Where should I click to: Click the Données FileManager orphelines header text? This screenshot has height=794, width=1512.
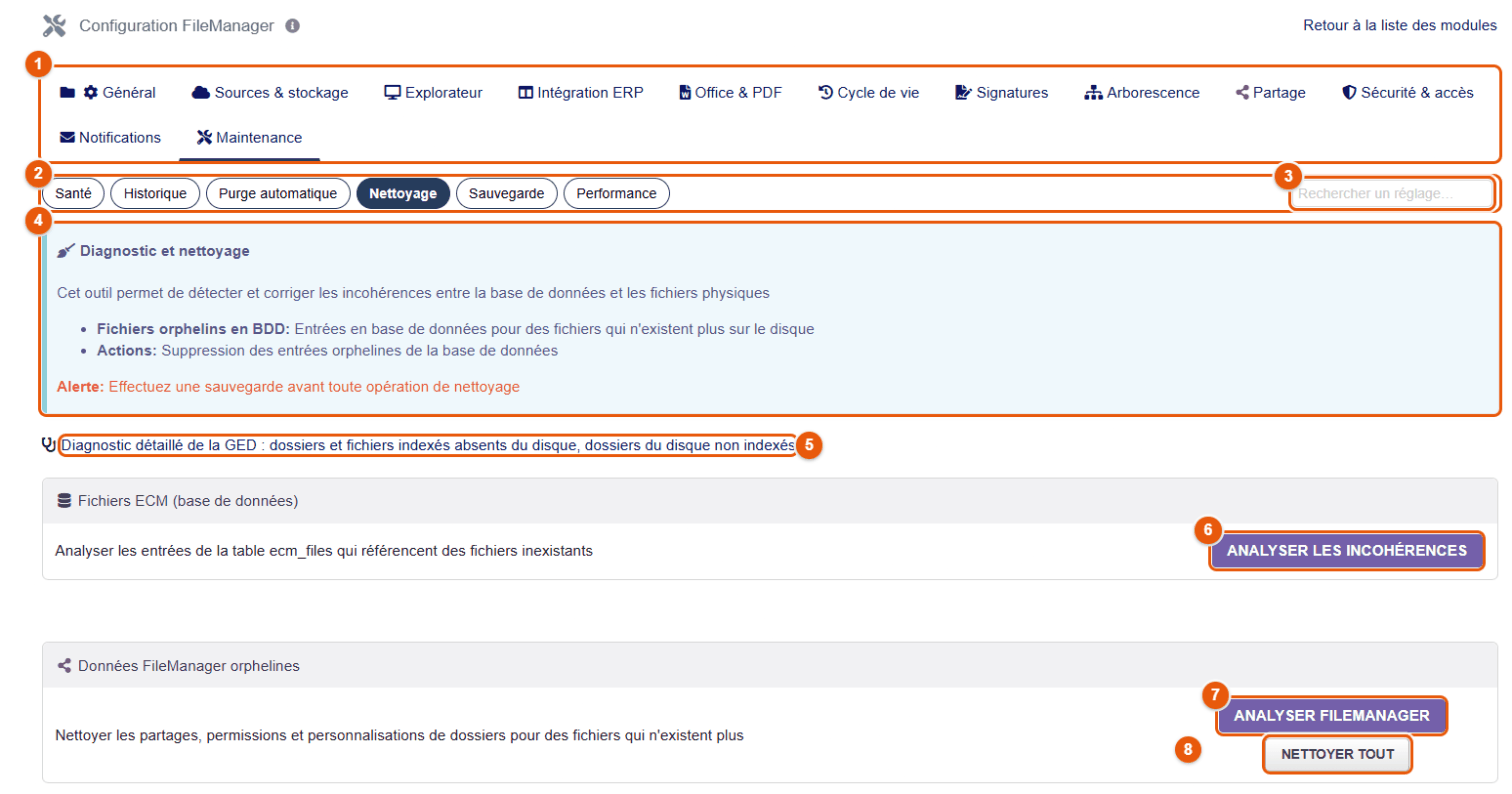pyautogui.click(x=188, y=665)
